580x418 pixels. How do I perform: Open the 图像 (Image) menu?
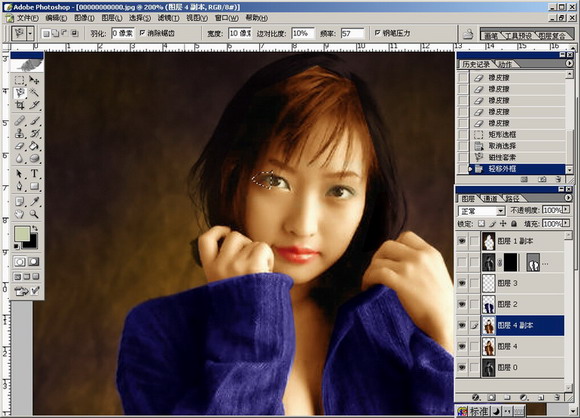(x=84, y=18)
